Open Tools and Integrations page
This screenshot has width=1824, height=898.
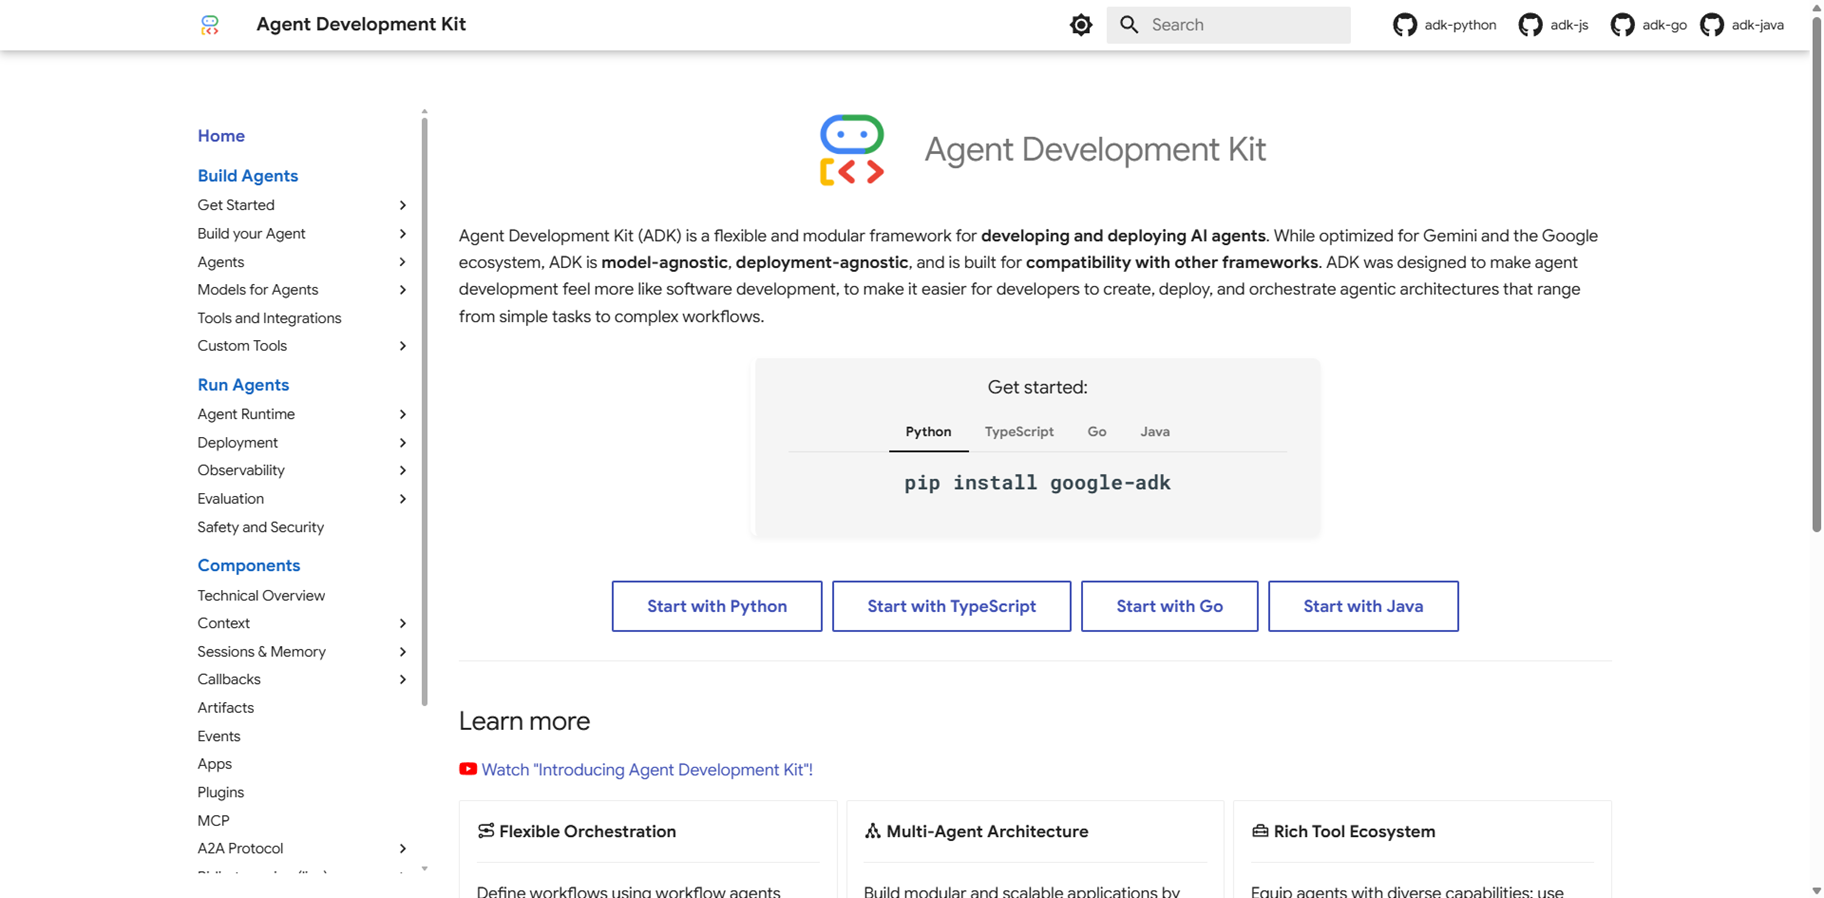click(269, 318)
